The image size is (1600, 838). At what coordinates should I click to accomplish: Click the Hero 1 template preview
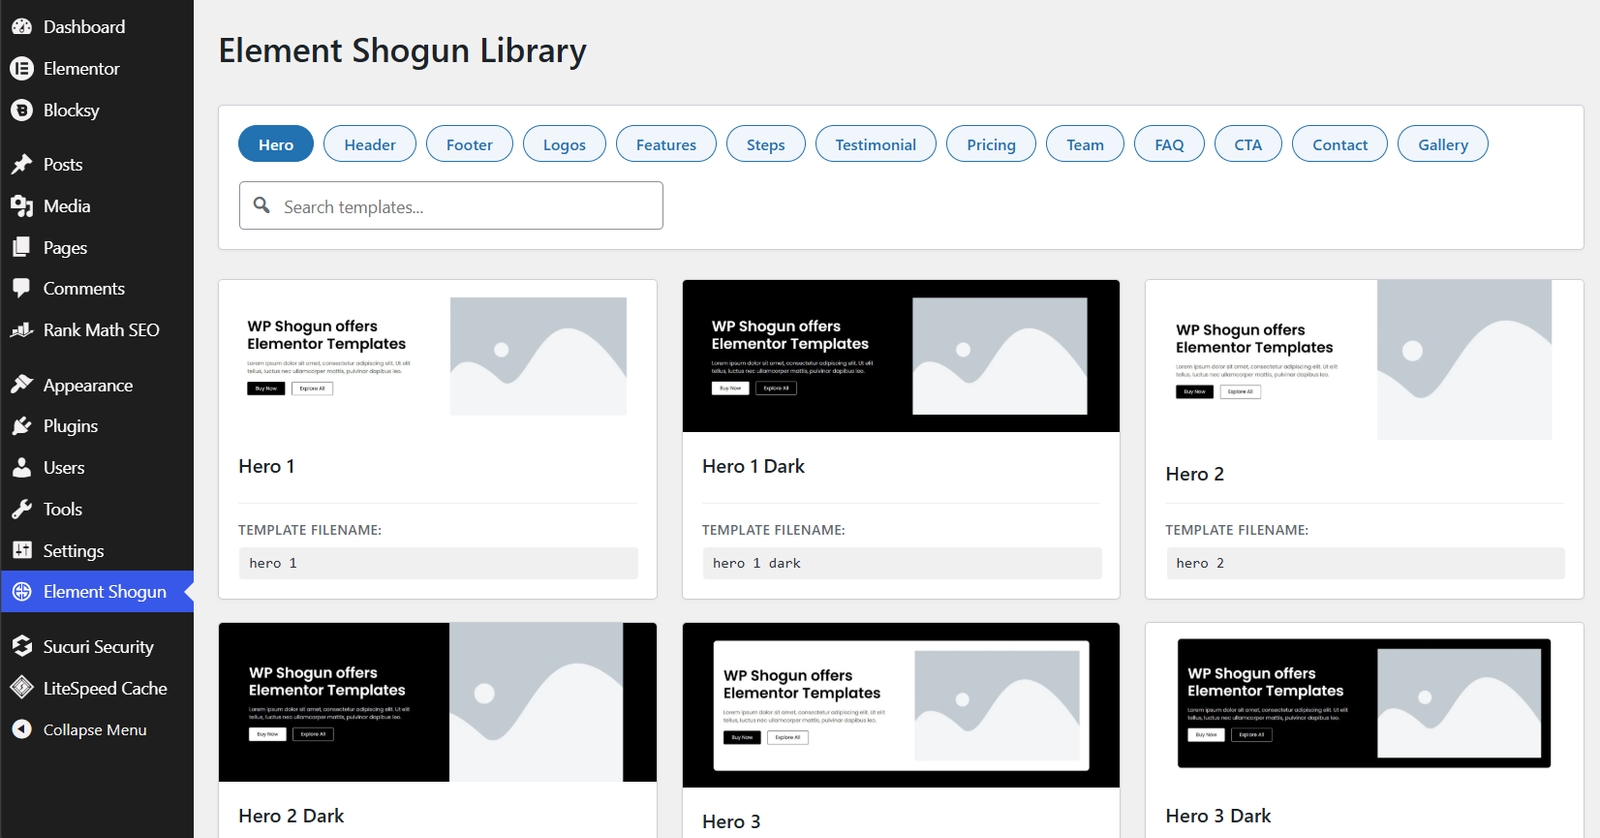pyautogui.click(x=438, y=356)
